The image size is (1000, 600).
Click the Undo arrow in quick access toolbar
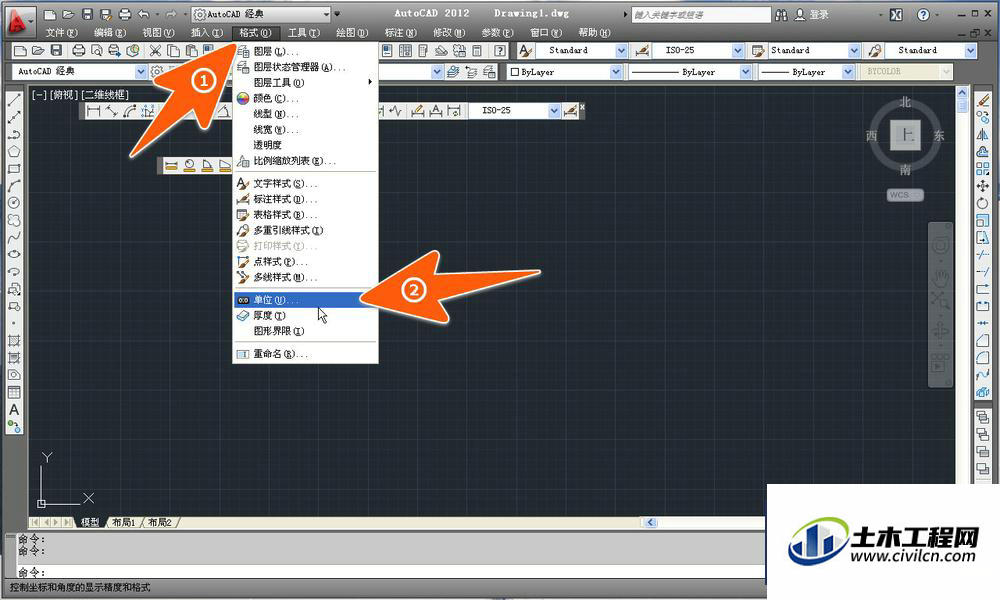tap(143, 14)
